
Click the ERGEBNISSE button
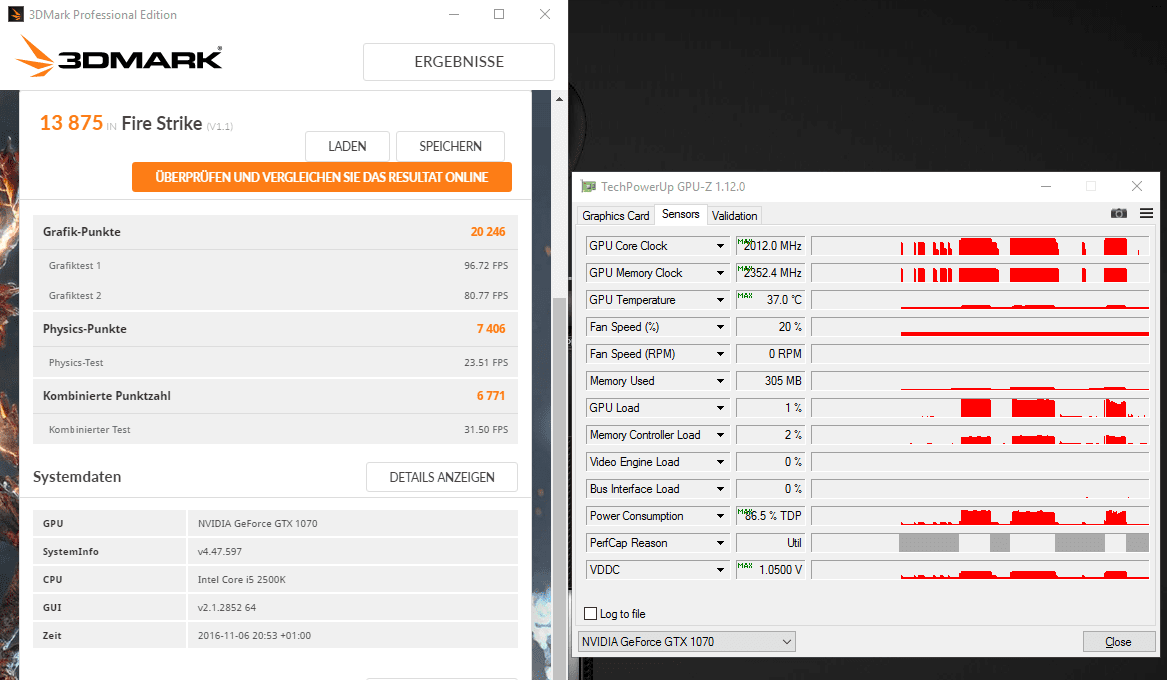click(458, 62)
